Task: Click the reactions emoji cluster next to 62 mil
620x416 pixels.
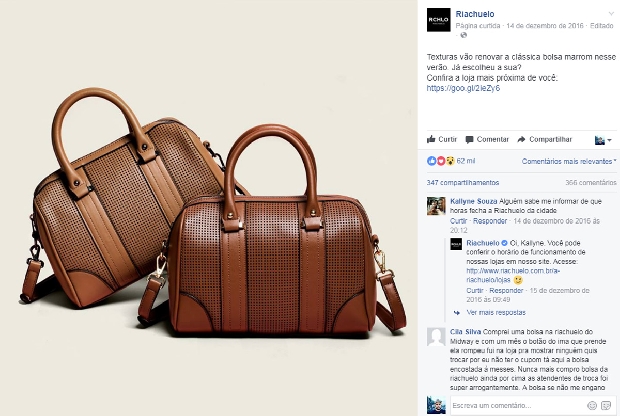Action: (x=440, y=161)
